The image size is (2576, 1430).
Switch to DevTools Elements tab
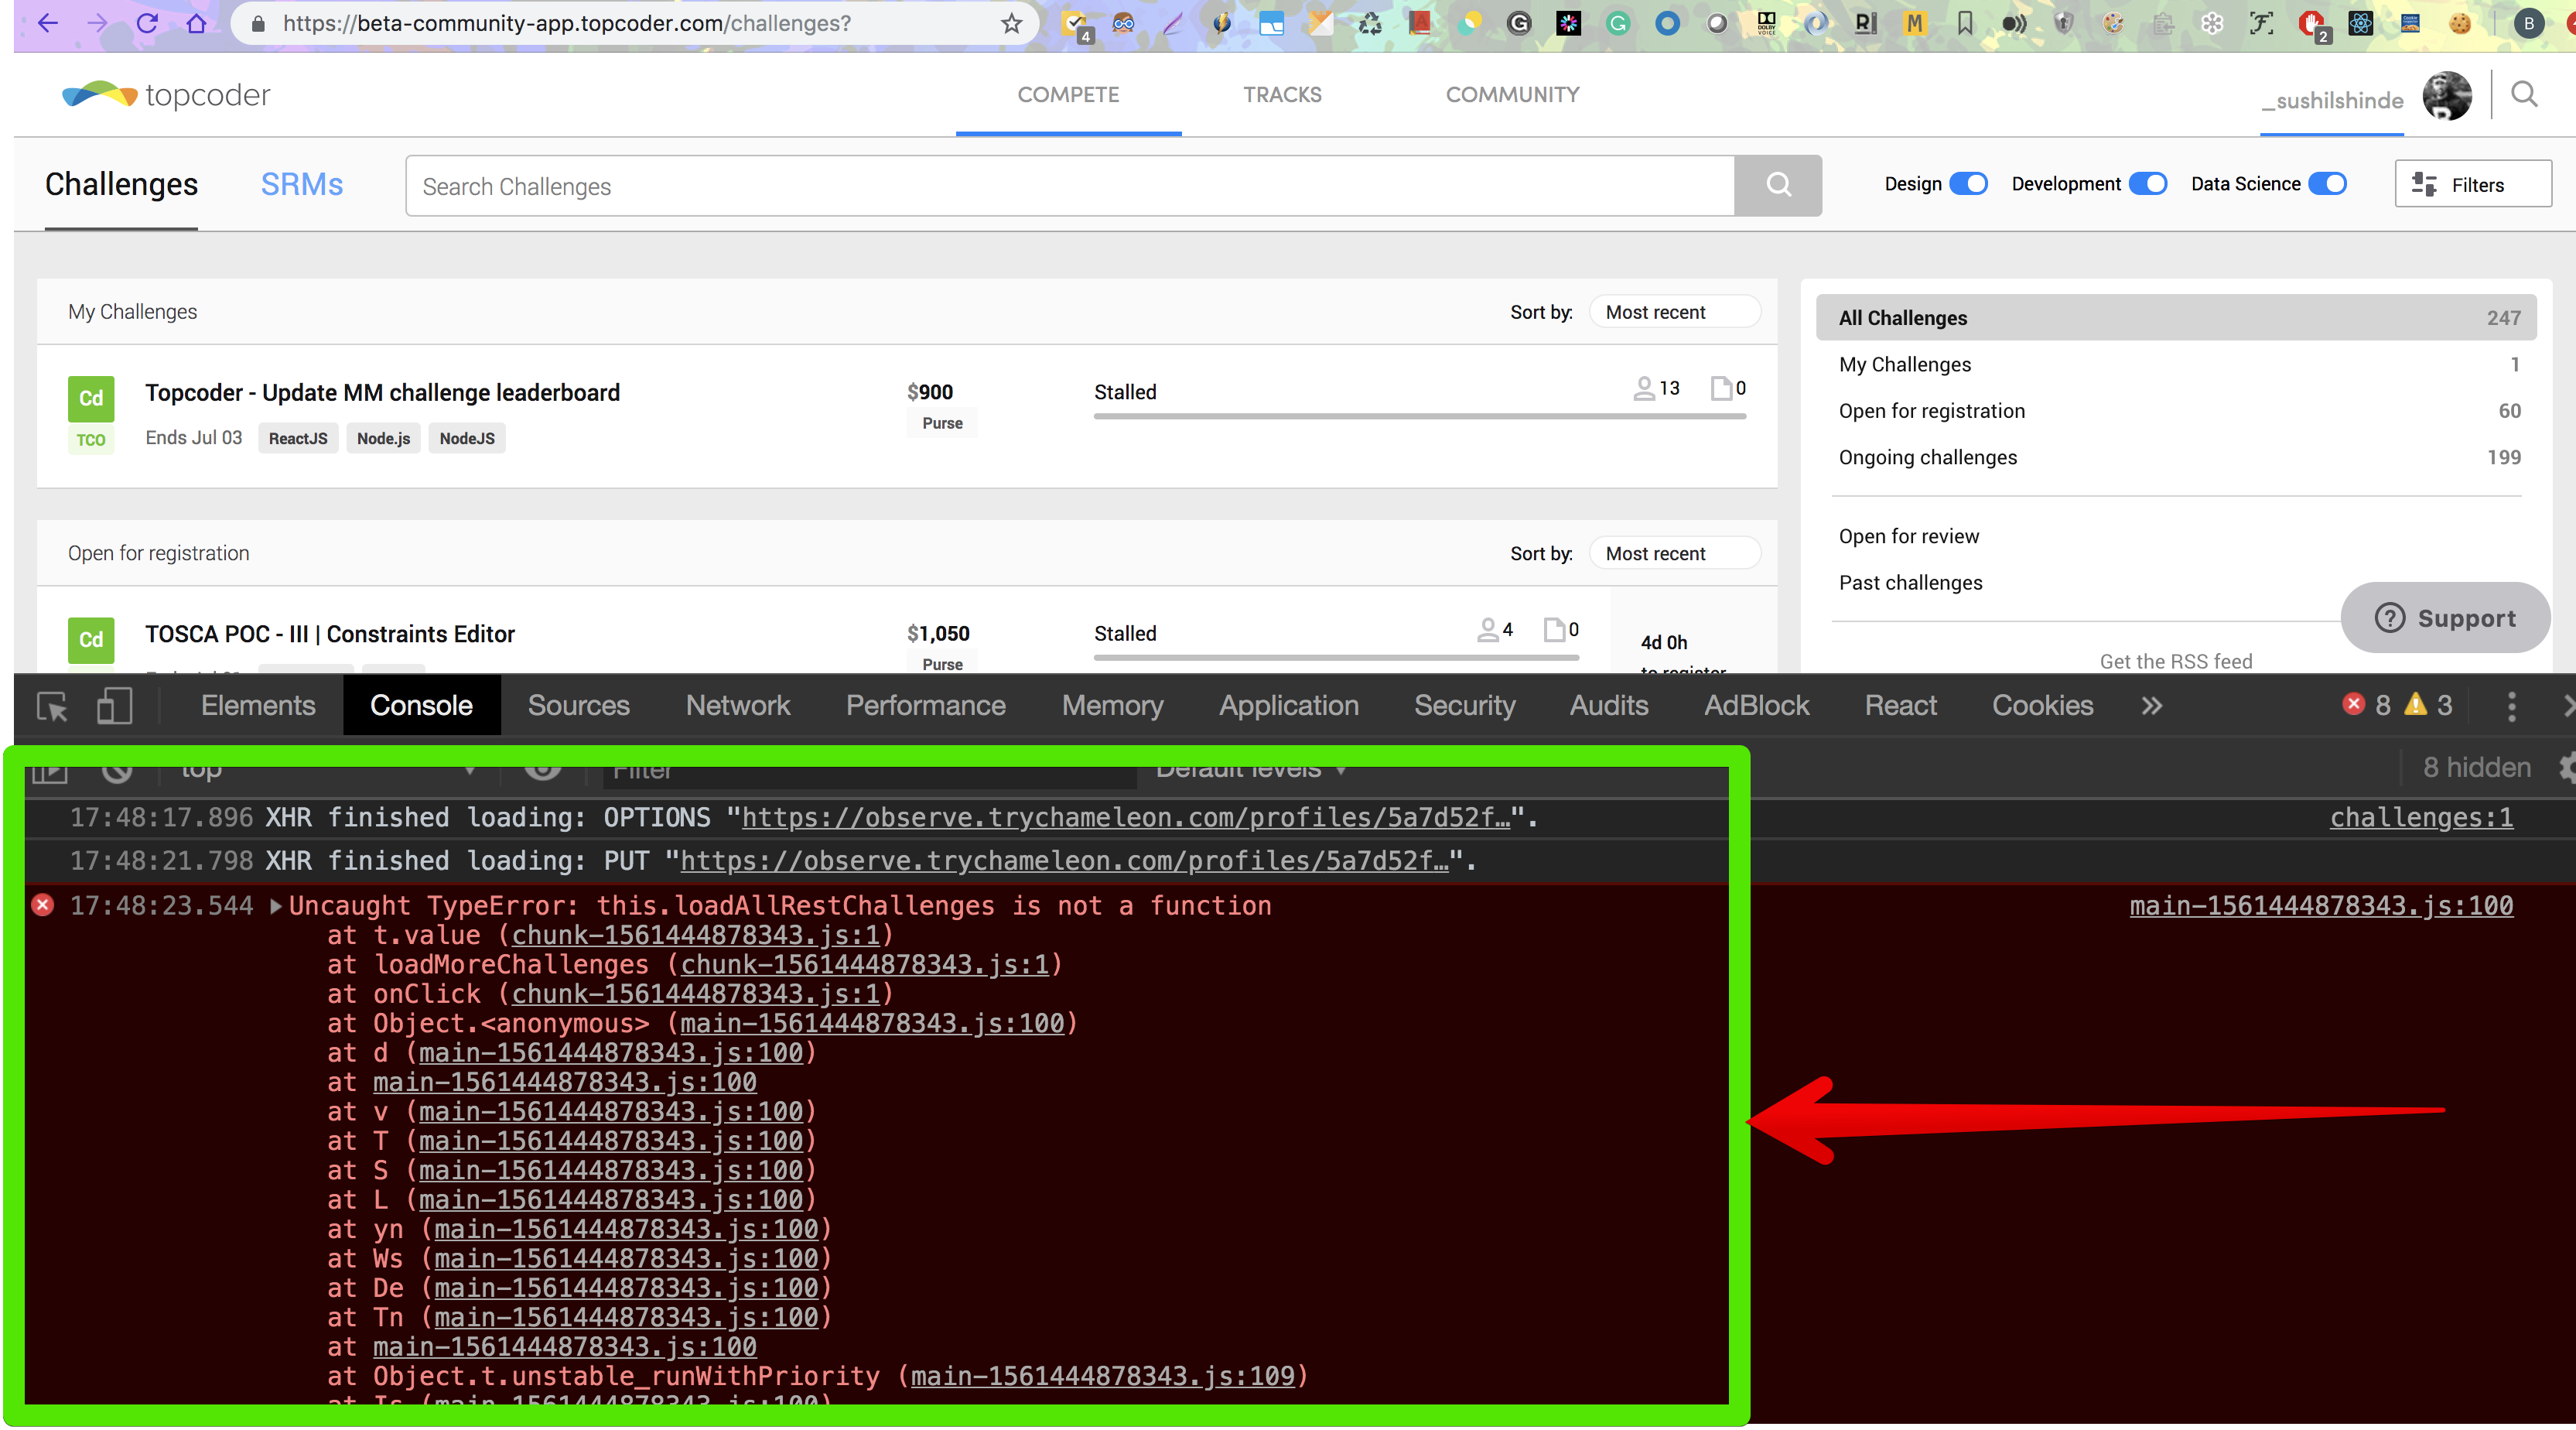(258, 706)
